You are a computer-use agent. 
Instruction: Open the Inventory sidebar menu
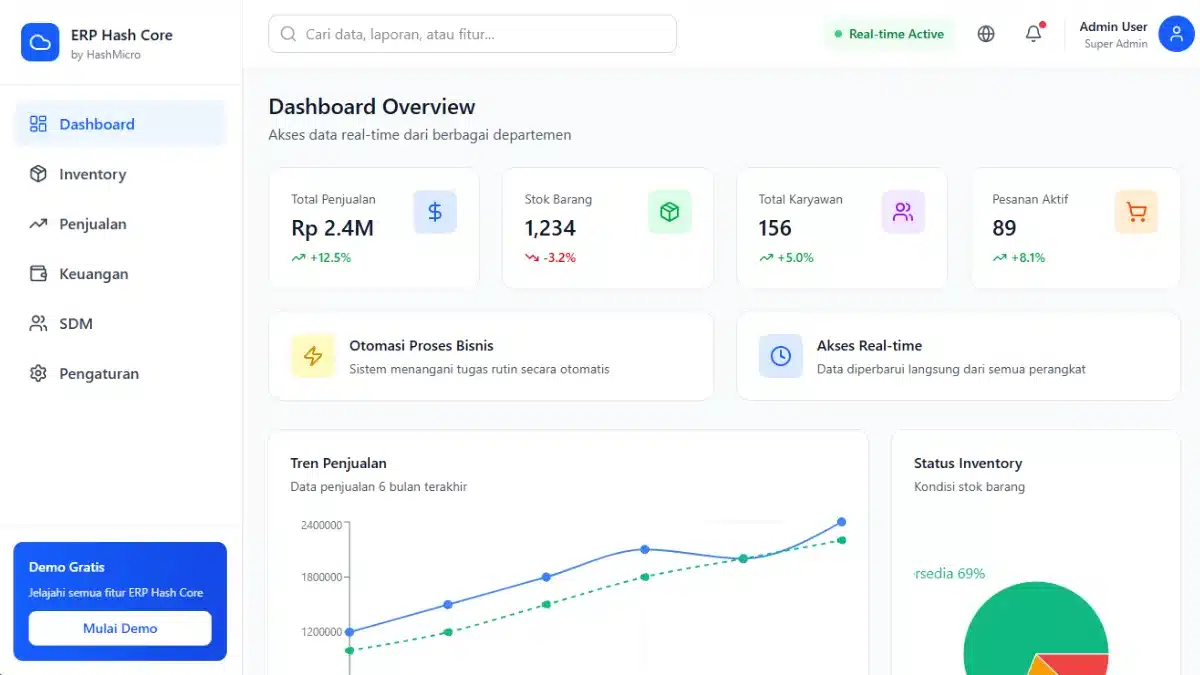pyautogui.click(x=92, y=174)
